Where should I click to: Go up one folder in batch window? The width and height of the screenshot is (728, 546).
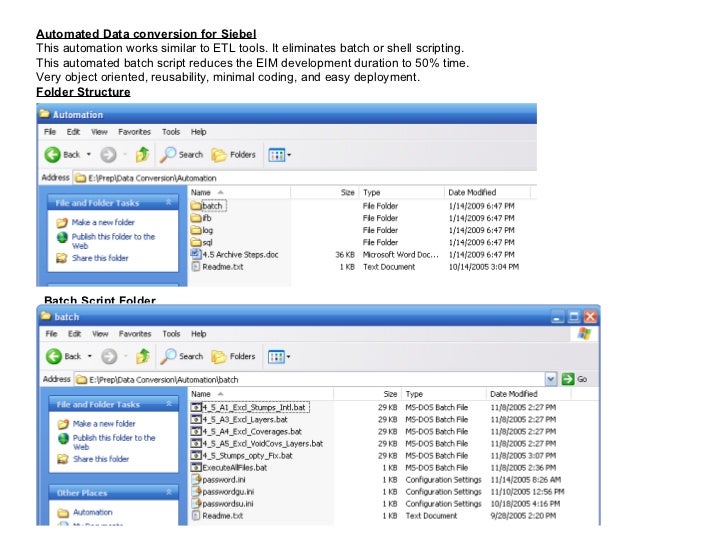pos(143,356)
